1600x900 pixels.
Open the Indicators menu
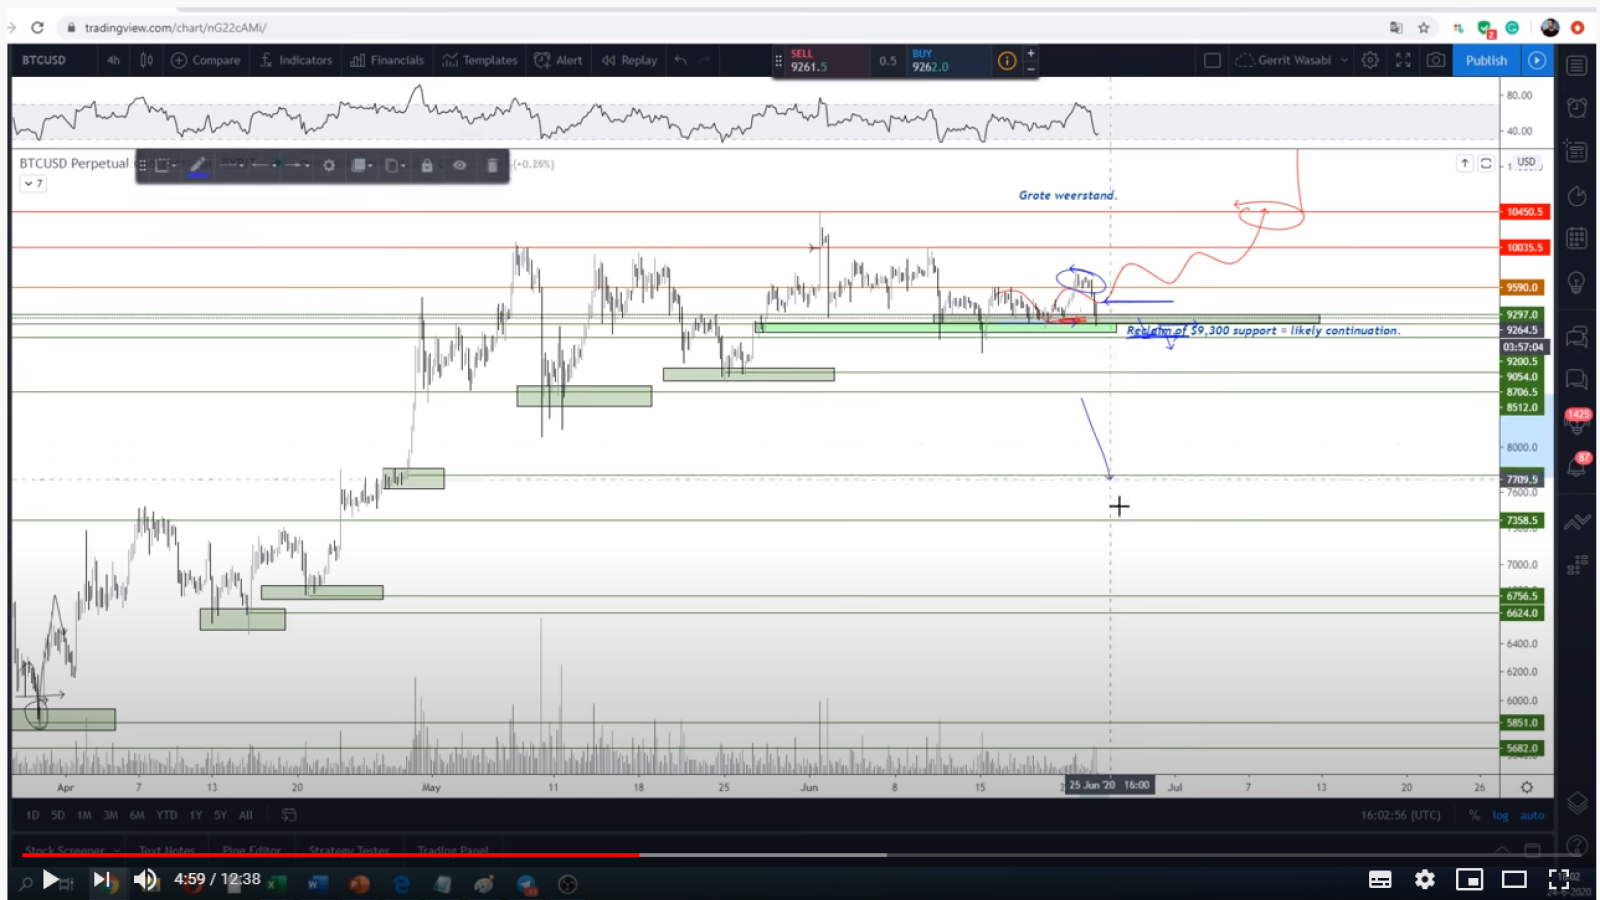(296, 60)
